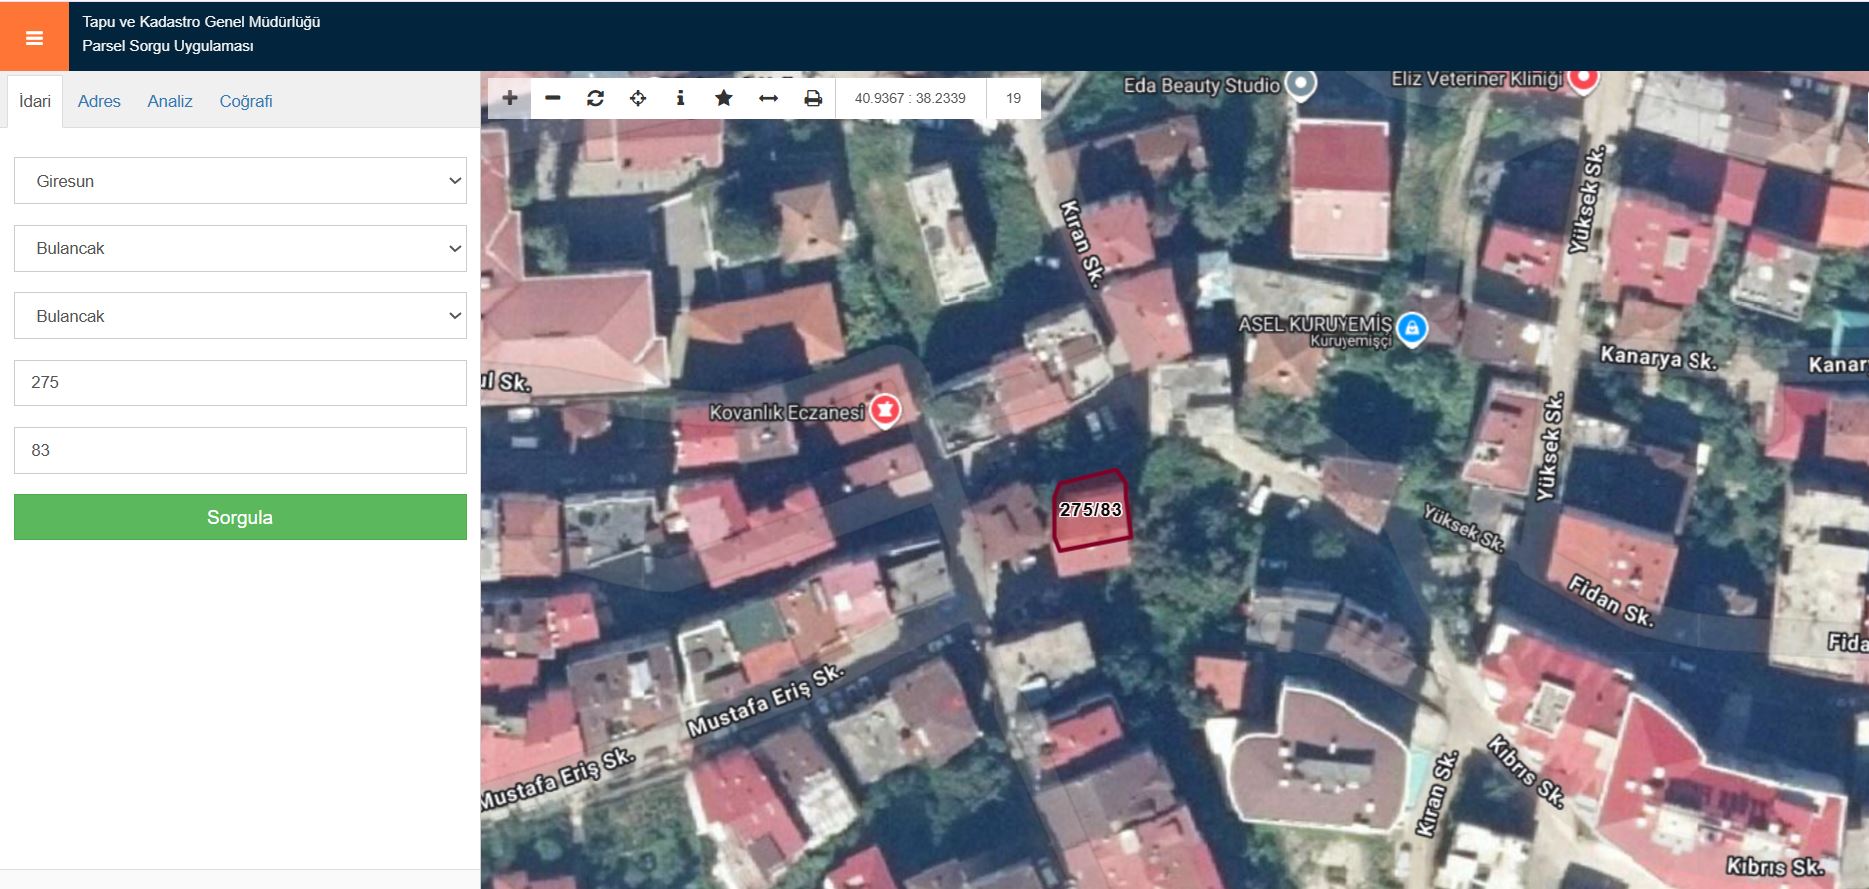
Task: Click the Kovanlık Eczanesi map marker
Action: pos(884,410)
